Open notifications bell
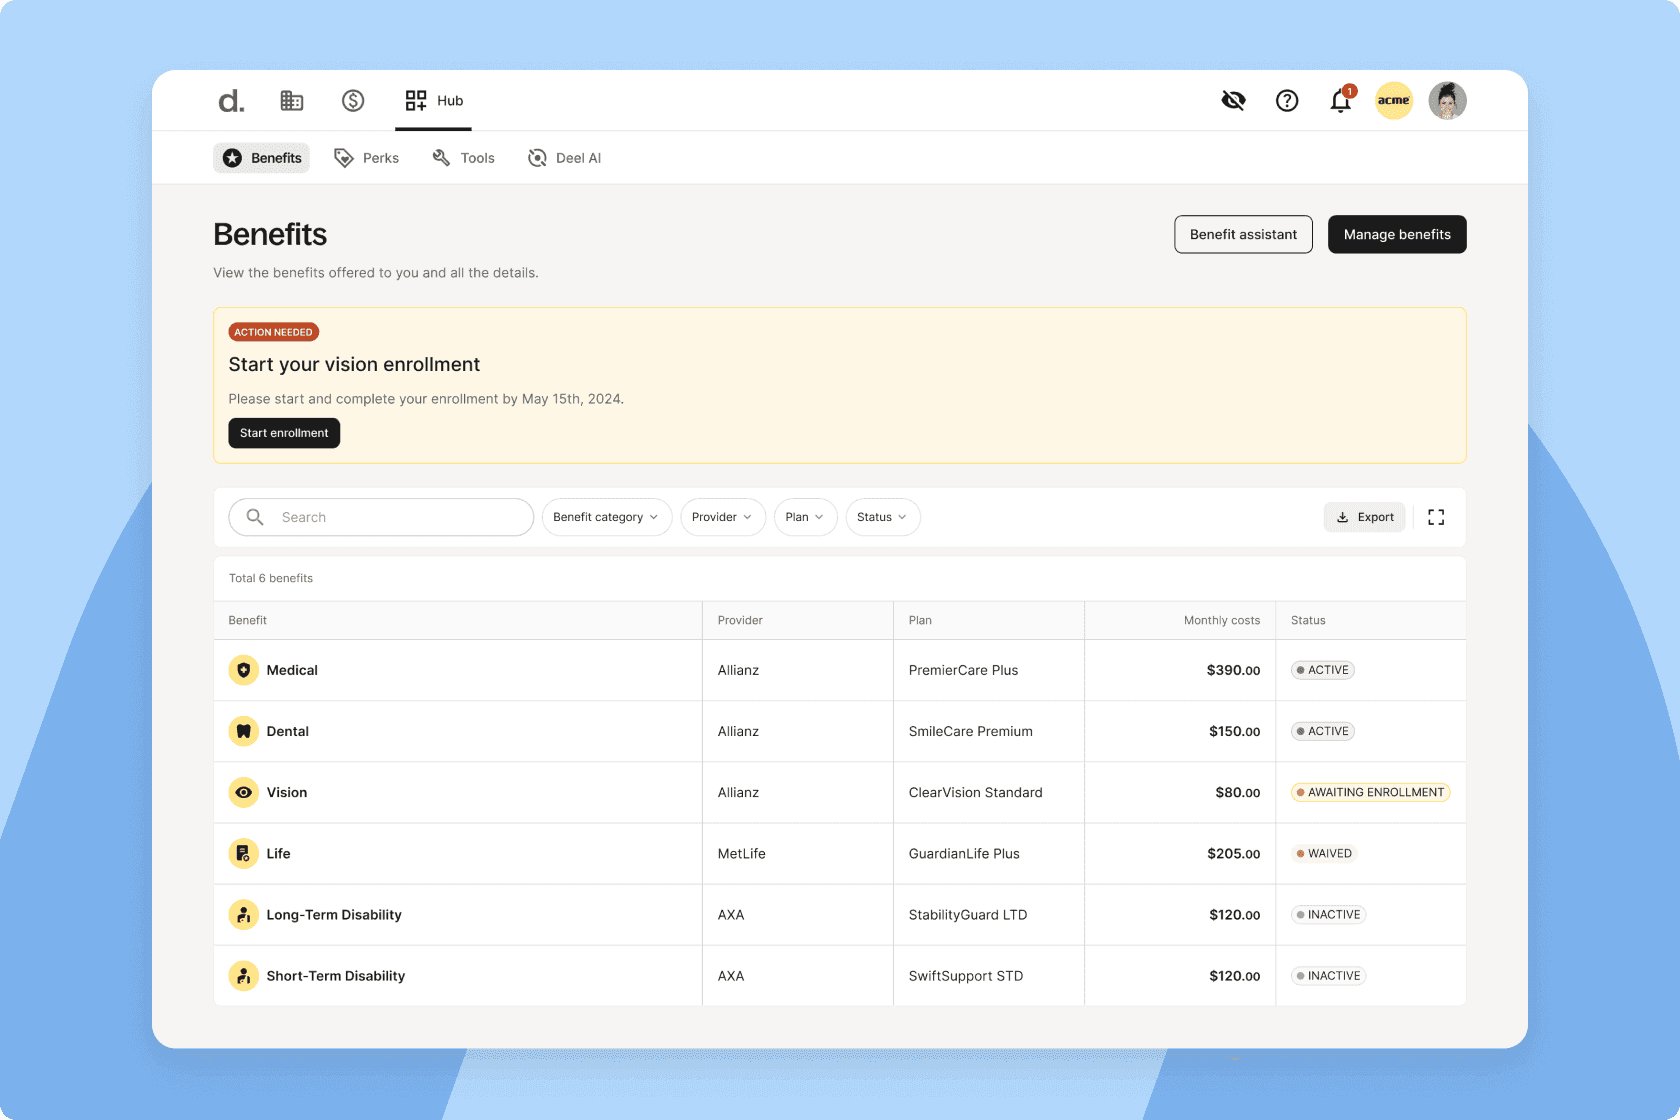The height and width of the screenshot is (1120, 1680). pos(1341,101)
